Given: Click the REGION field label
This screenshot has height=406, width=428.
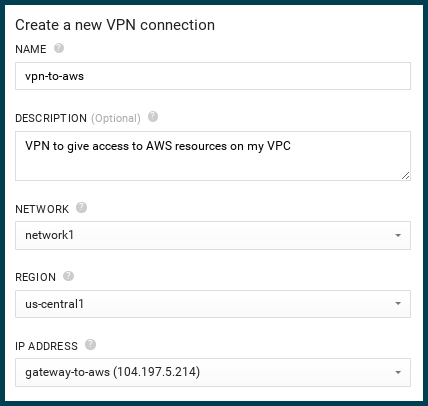Looking at the screenshot, I should 35,277.
